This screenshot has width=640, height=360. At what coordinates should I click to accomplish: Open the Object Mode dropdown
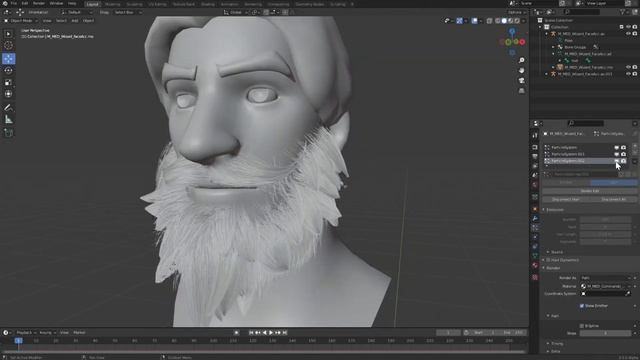click(x=20, y=20)
